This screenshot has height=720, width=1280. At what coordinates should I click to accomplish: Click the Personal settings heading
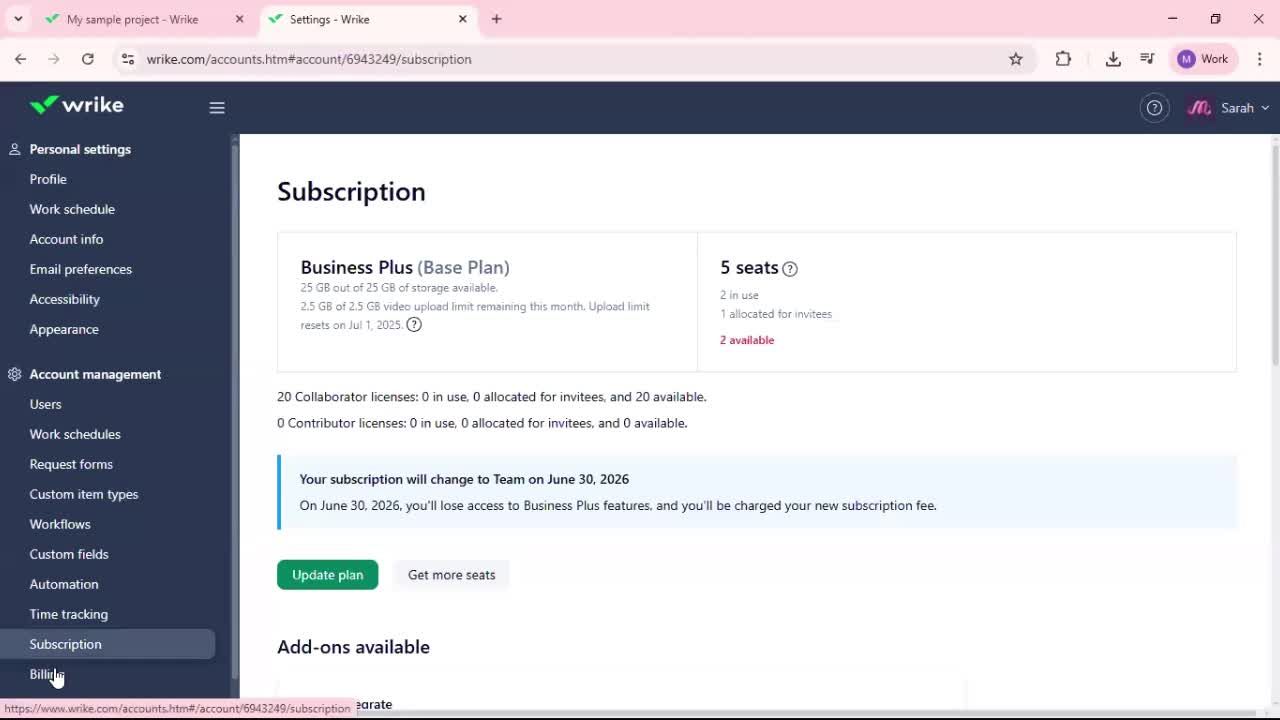pos(80,149)
